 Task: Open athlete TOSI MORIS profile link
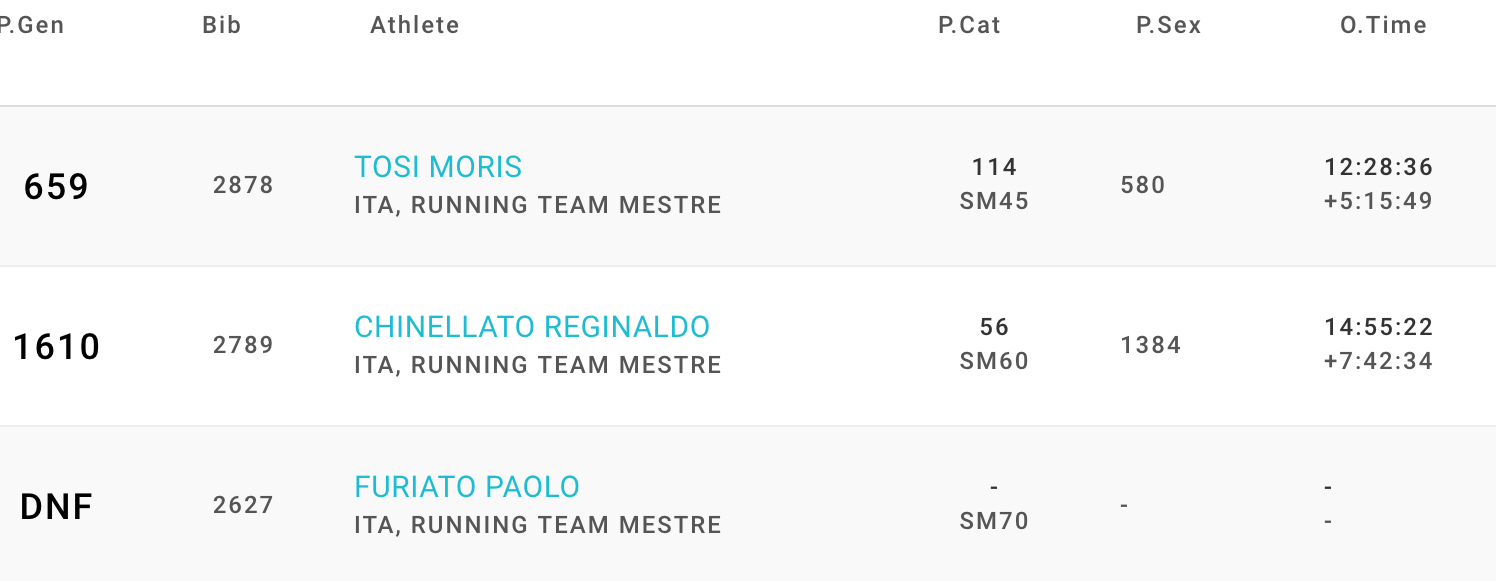tap(438, 167)
